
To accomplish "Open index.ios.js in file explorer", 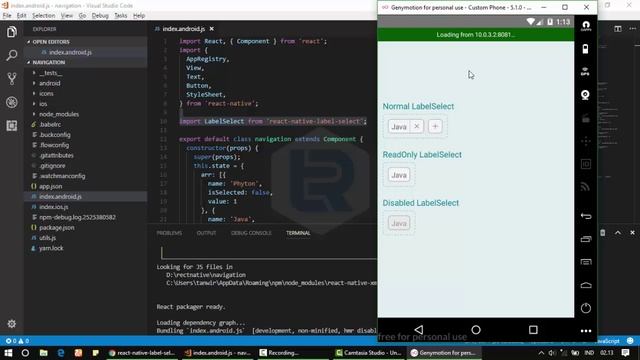I will pos(53,207).
